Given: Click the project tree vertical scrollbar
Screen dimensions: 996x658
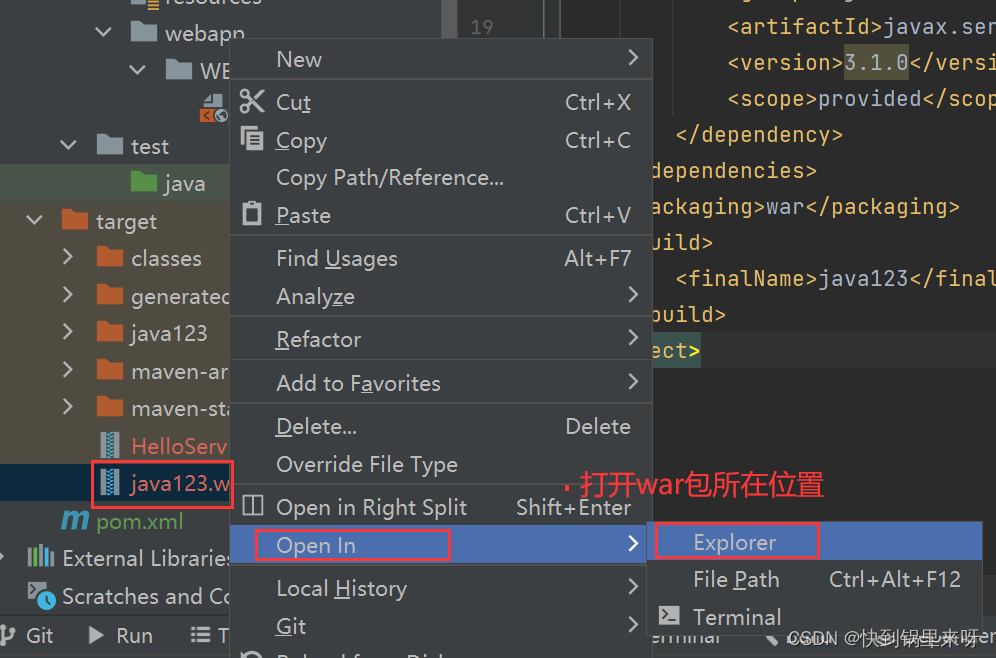Looking at the screenshot, I should pos(448,19).
